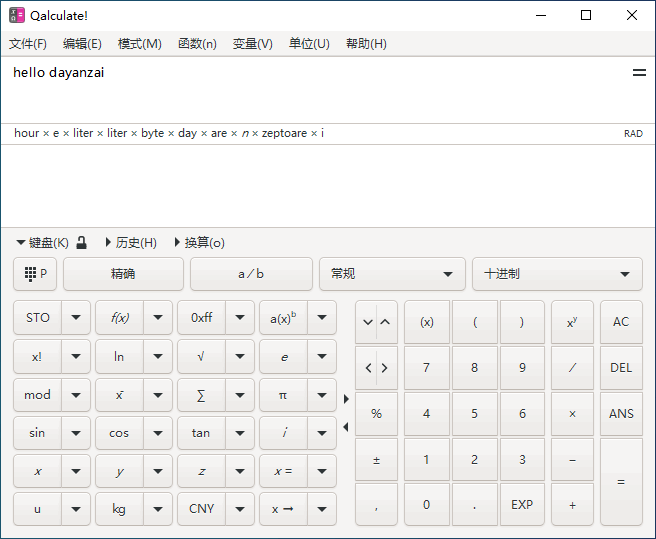Click the (x) smart parentheses key
Image resolution: width=656 pixels, height=539 pixels.
coord(427,322)
